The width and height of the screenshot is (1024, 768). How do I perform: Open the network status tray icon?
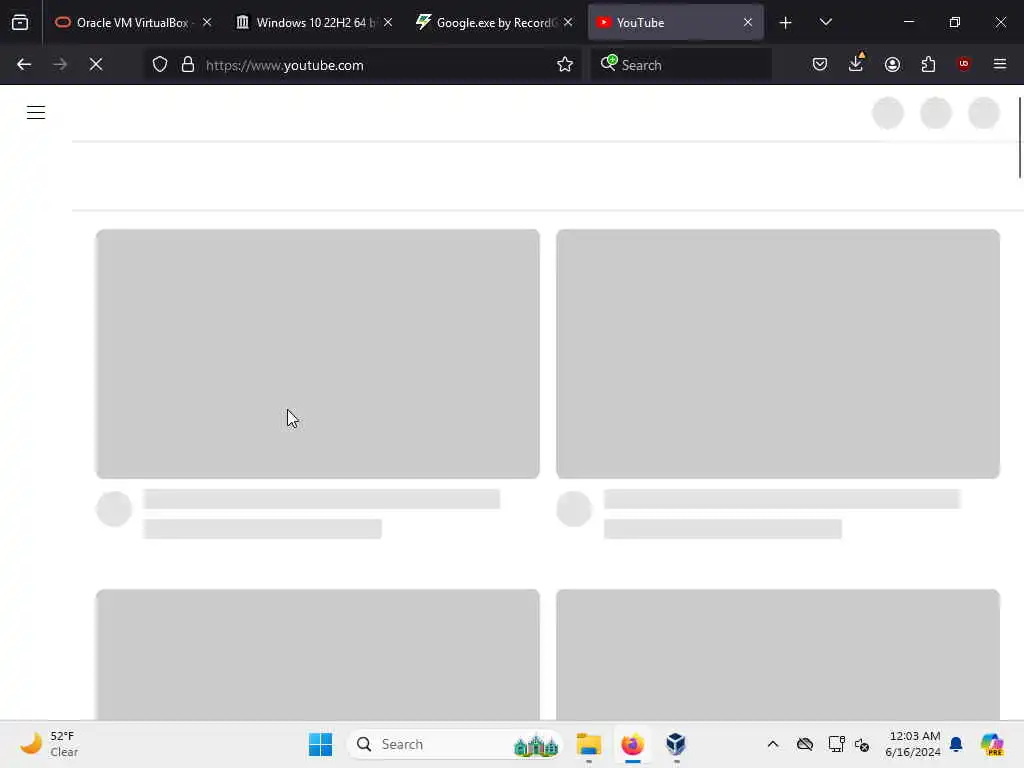(x=836, y=744)
